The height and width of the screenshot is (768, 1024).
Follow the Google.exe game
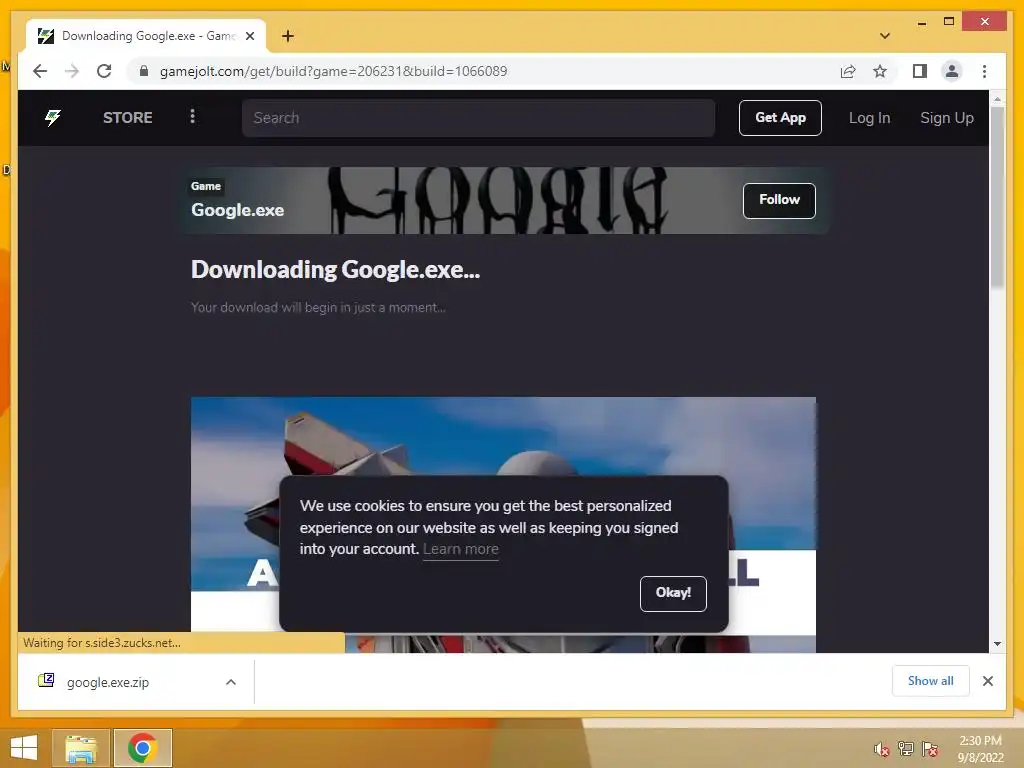(x=778, y=200)
